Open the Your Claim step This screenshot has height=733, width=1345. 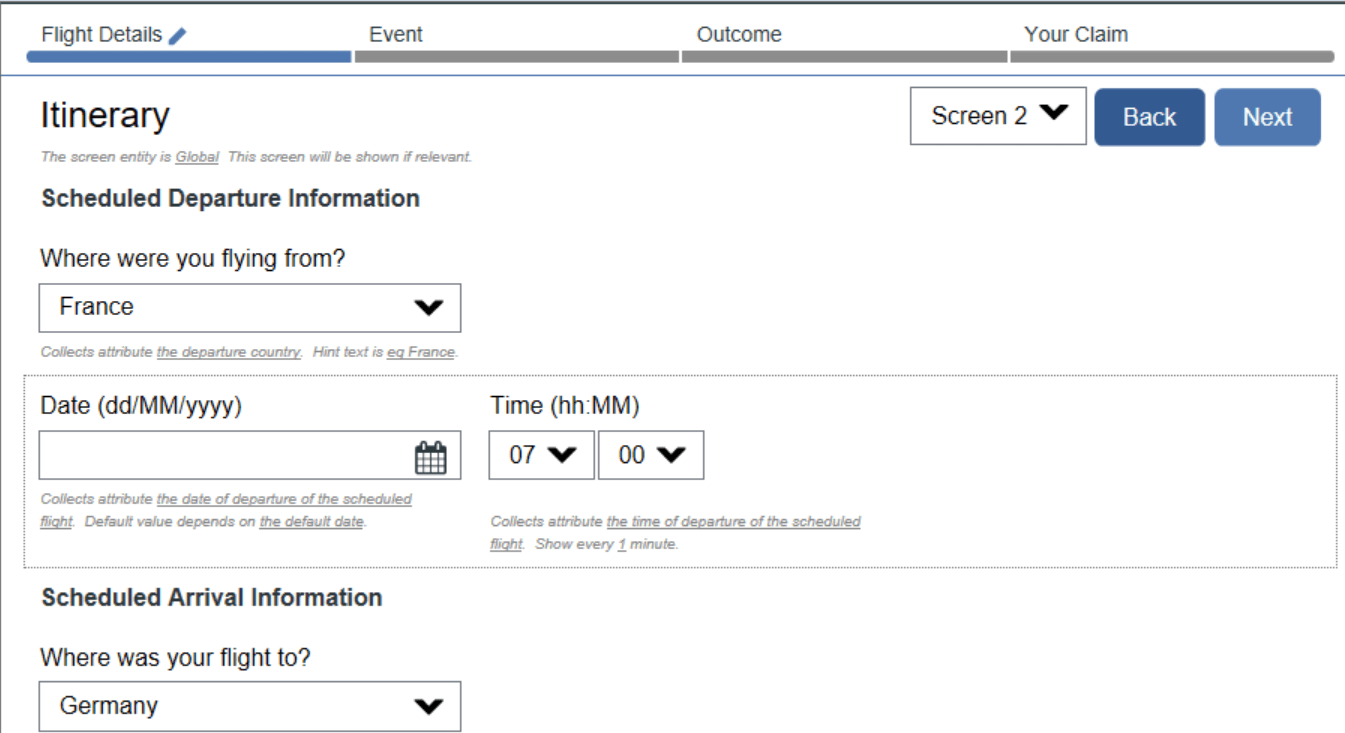pos(1075,33)
